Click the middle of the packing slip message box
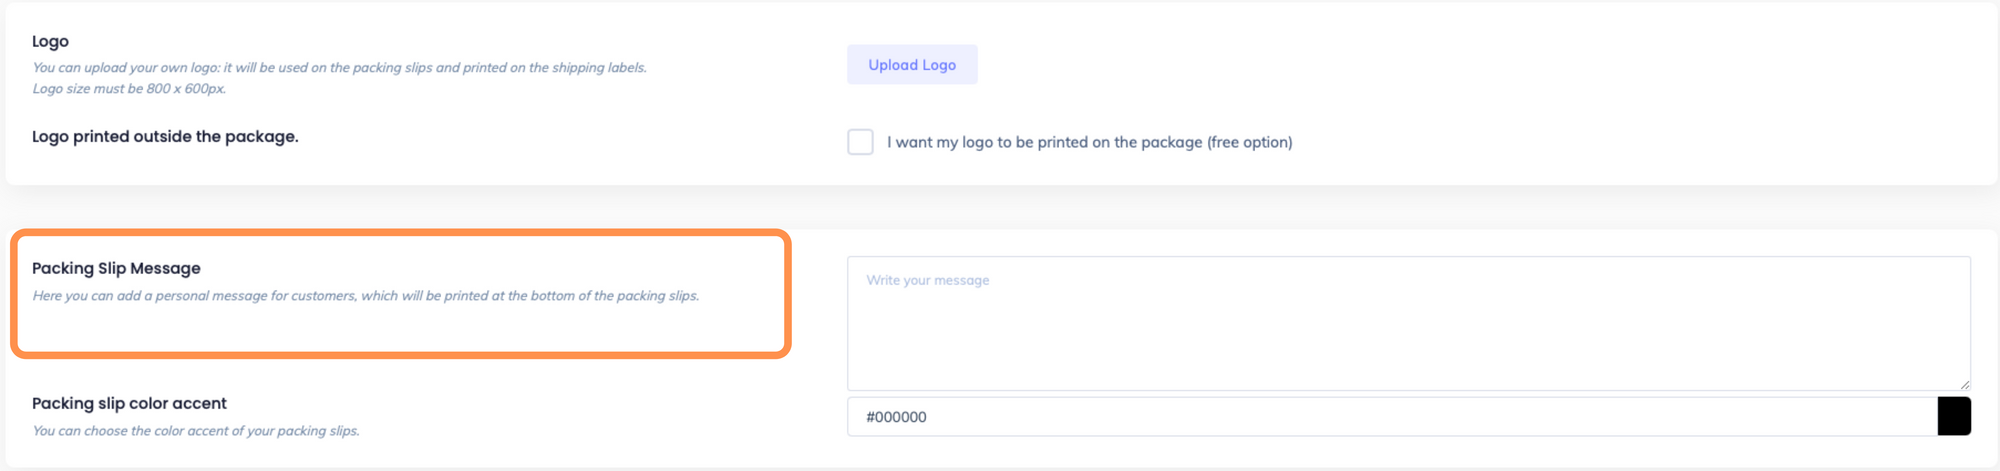Screen dimensions: 2000x471 [1408, 323]
